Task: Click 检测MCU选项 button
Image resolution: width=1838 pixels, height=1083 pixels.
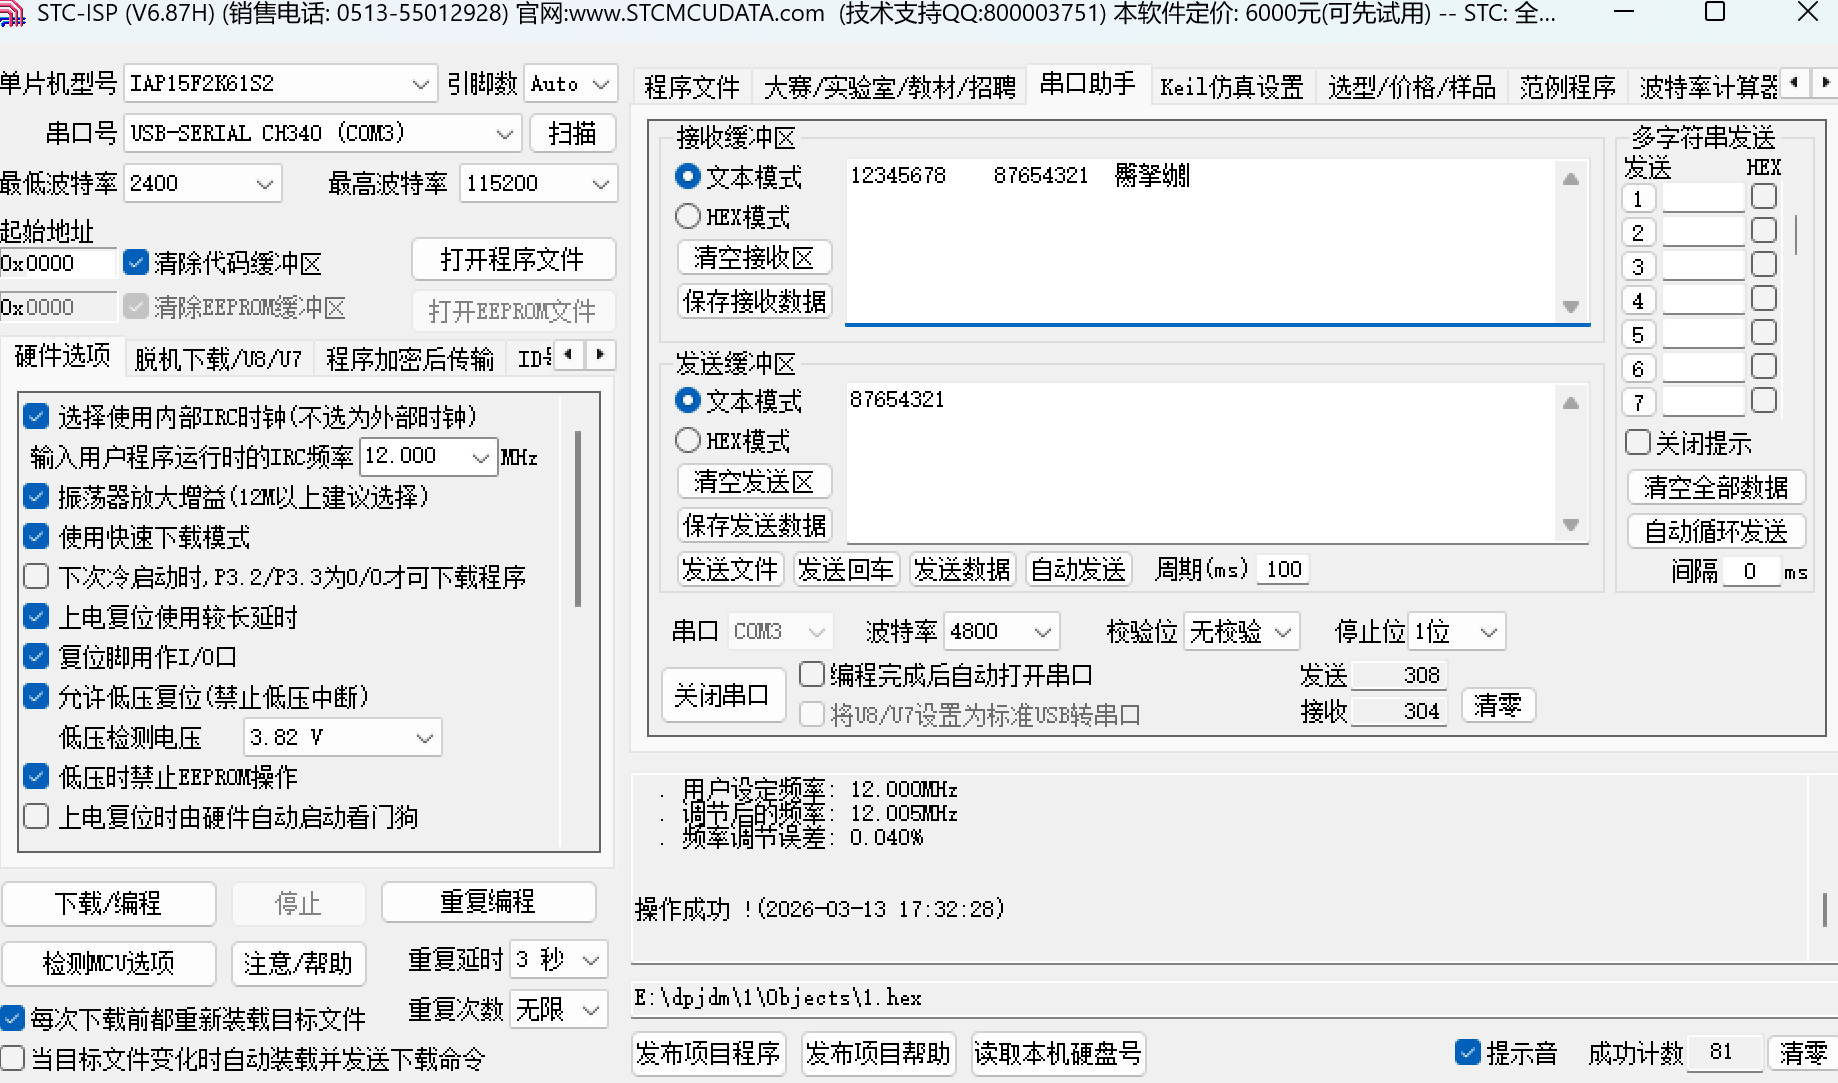Action: coord(108,963)
